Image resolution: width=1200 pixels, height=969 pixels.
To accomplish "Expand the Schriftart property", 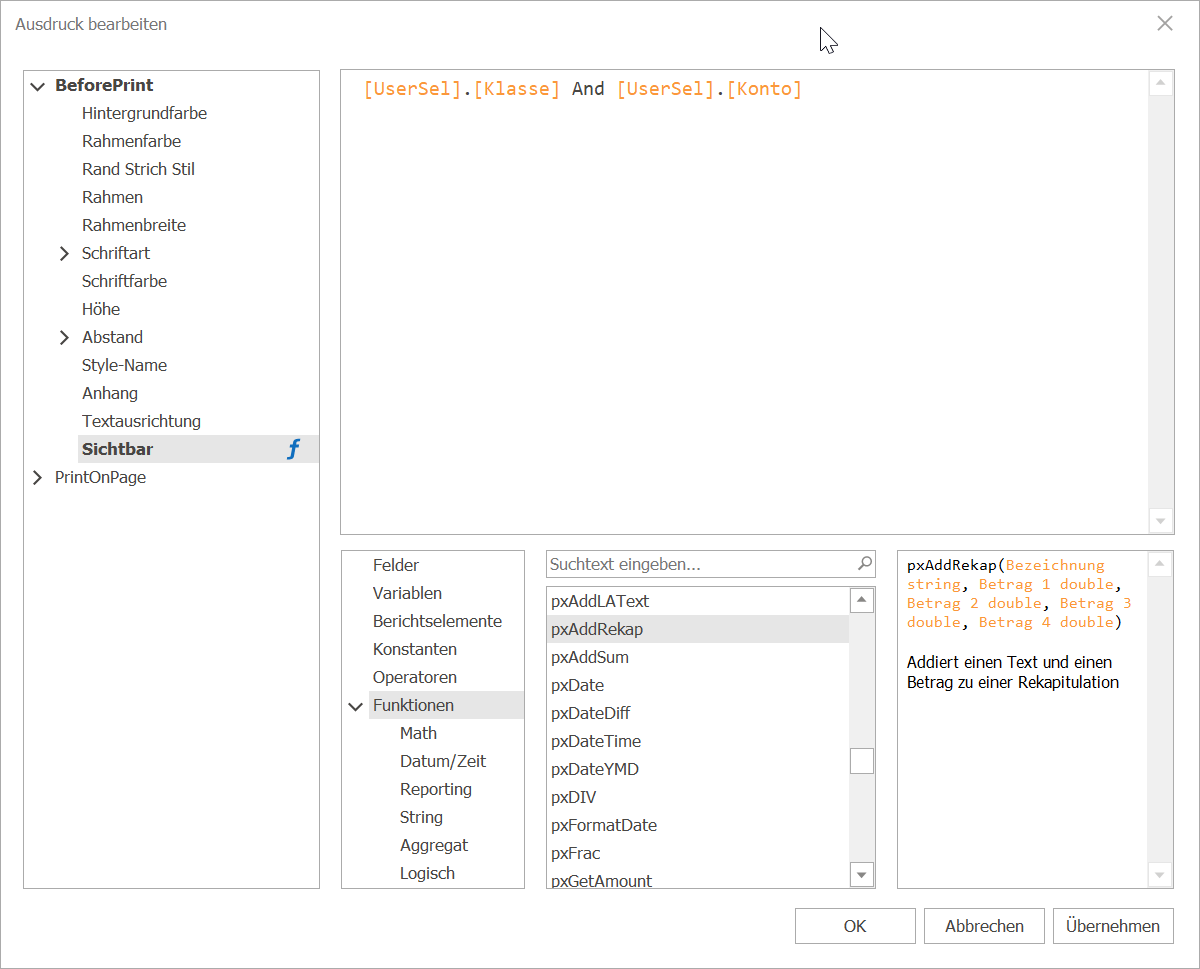I will click(x=65, y=254).
